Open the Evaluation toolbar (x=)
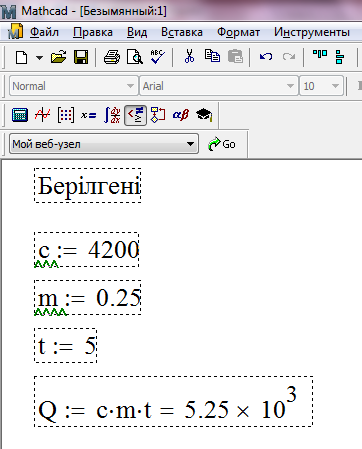 [89, 115]
